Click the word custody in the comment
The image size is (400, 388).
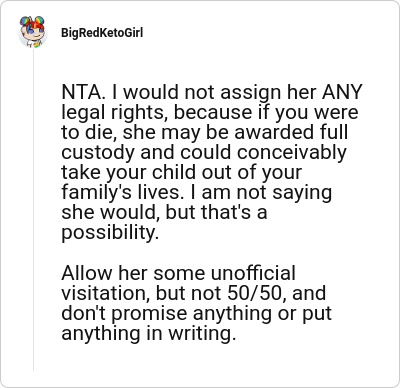(98, 153)
